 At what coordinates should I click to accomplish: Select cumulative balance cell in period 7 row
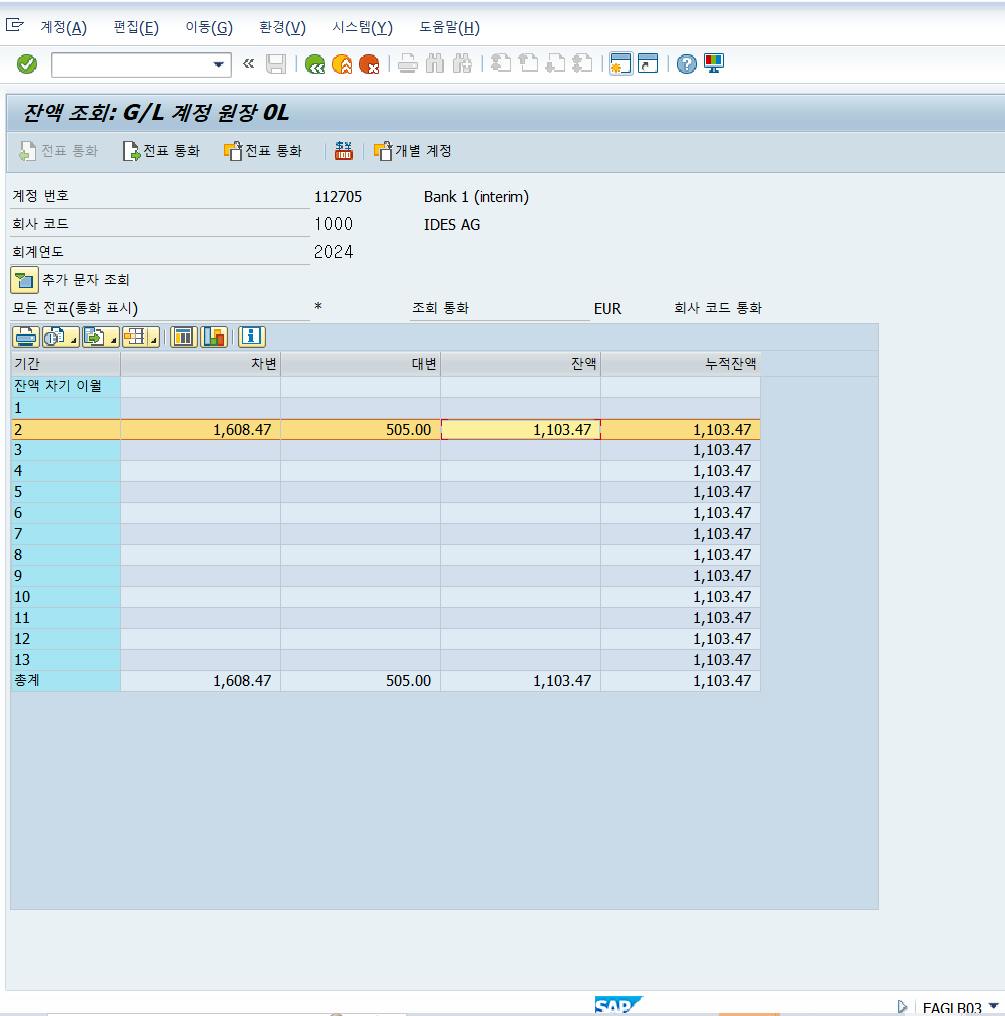pos(680,534)
